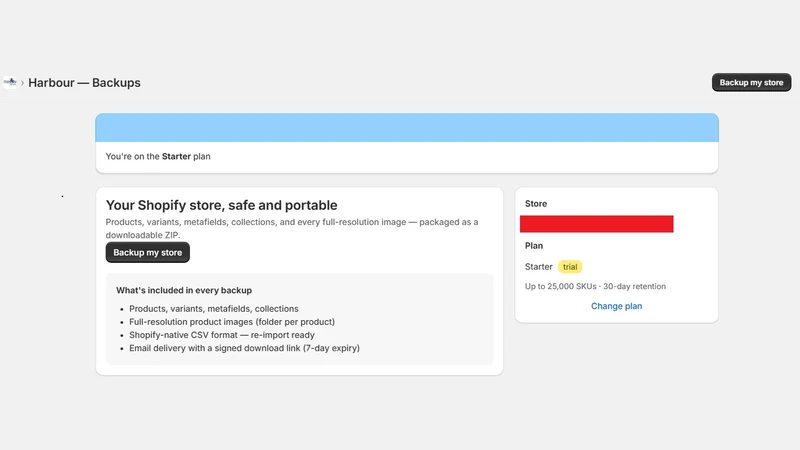The image size is (800, 450).
Task: Click bullet "Products, variants, metafields, collections"
Action: click(214, 309)
